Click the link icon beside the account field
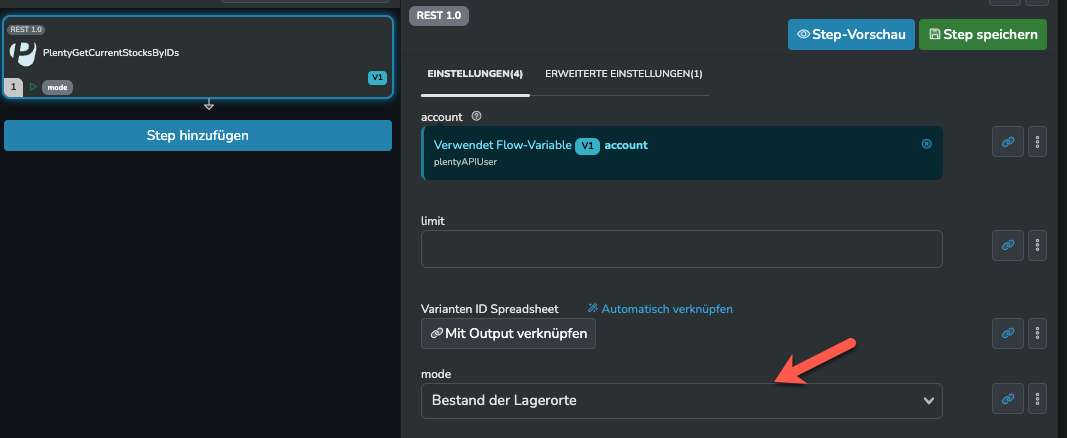Screen dimensions: 1067x438 click(x=1007, y=142)
